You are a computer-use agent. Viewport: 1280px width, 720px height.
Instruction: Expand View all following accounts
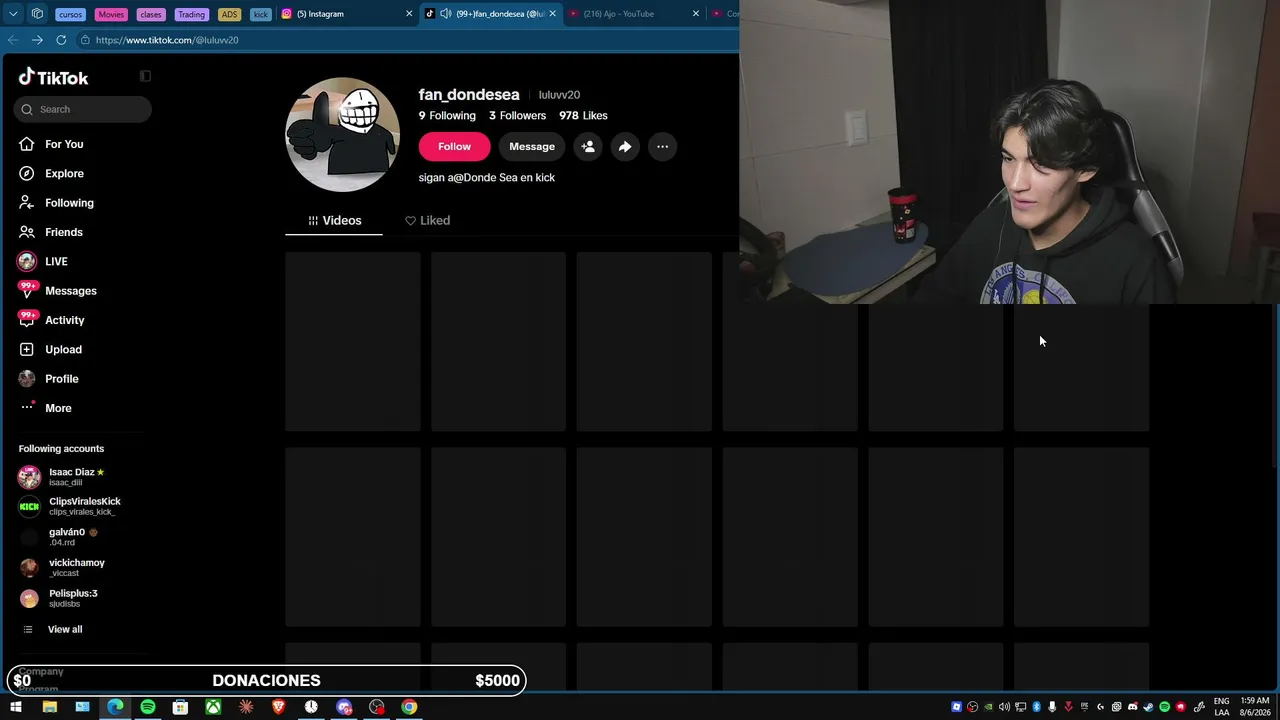[x=65, y=629]
